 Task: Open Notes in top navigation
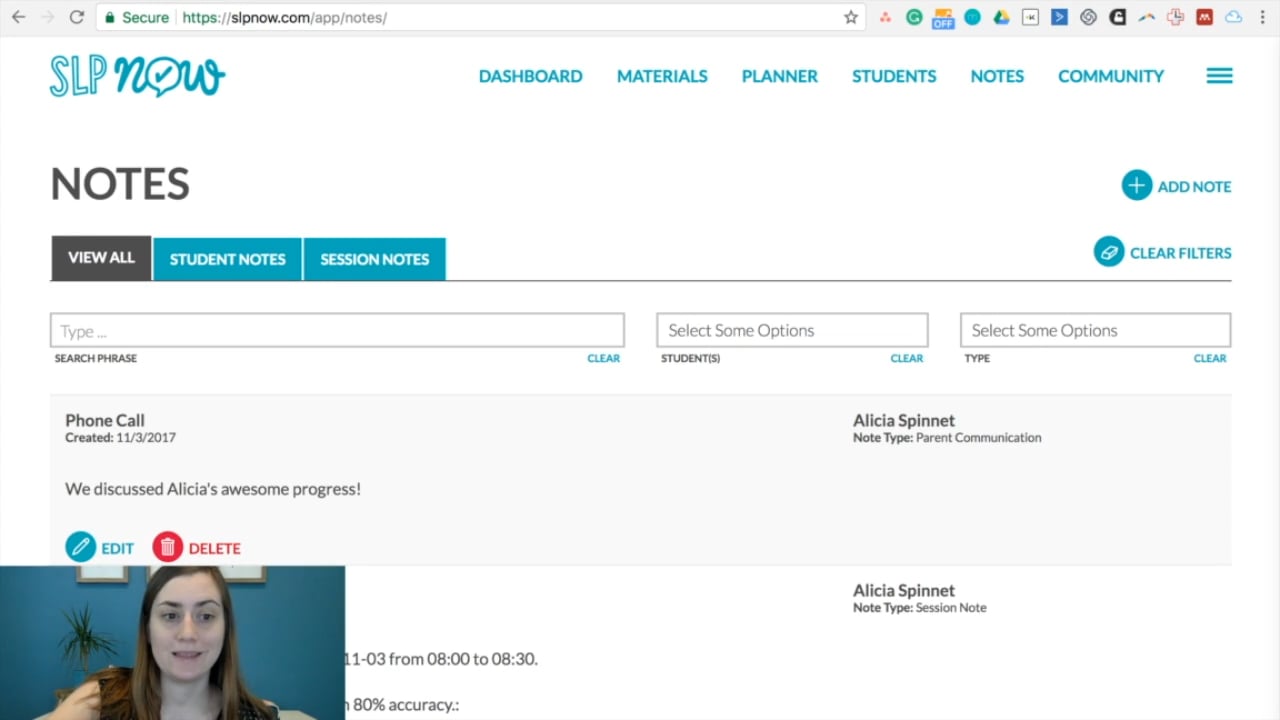pos(997,76)
